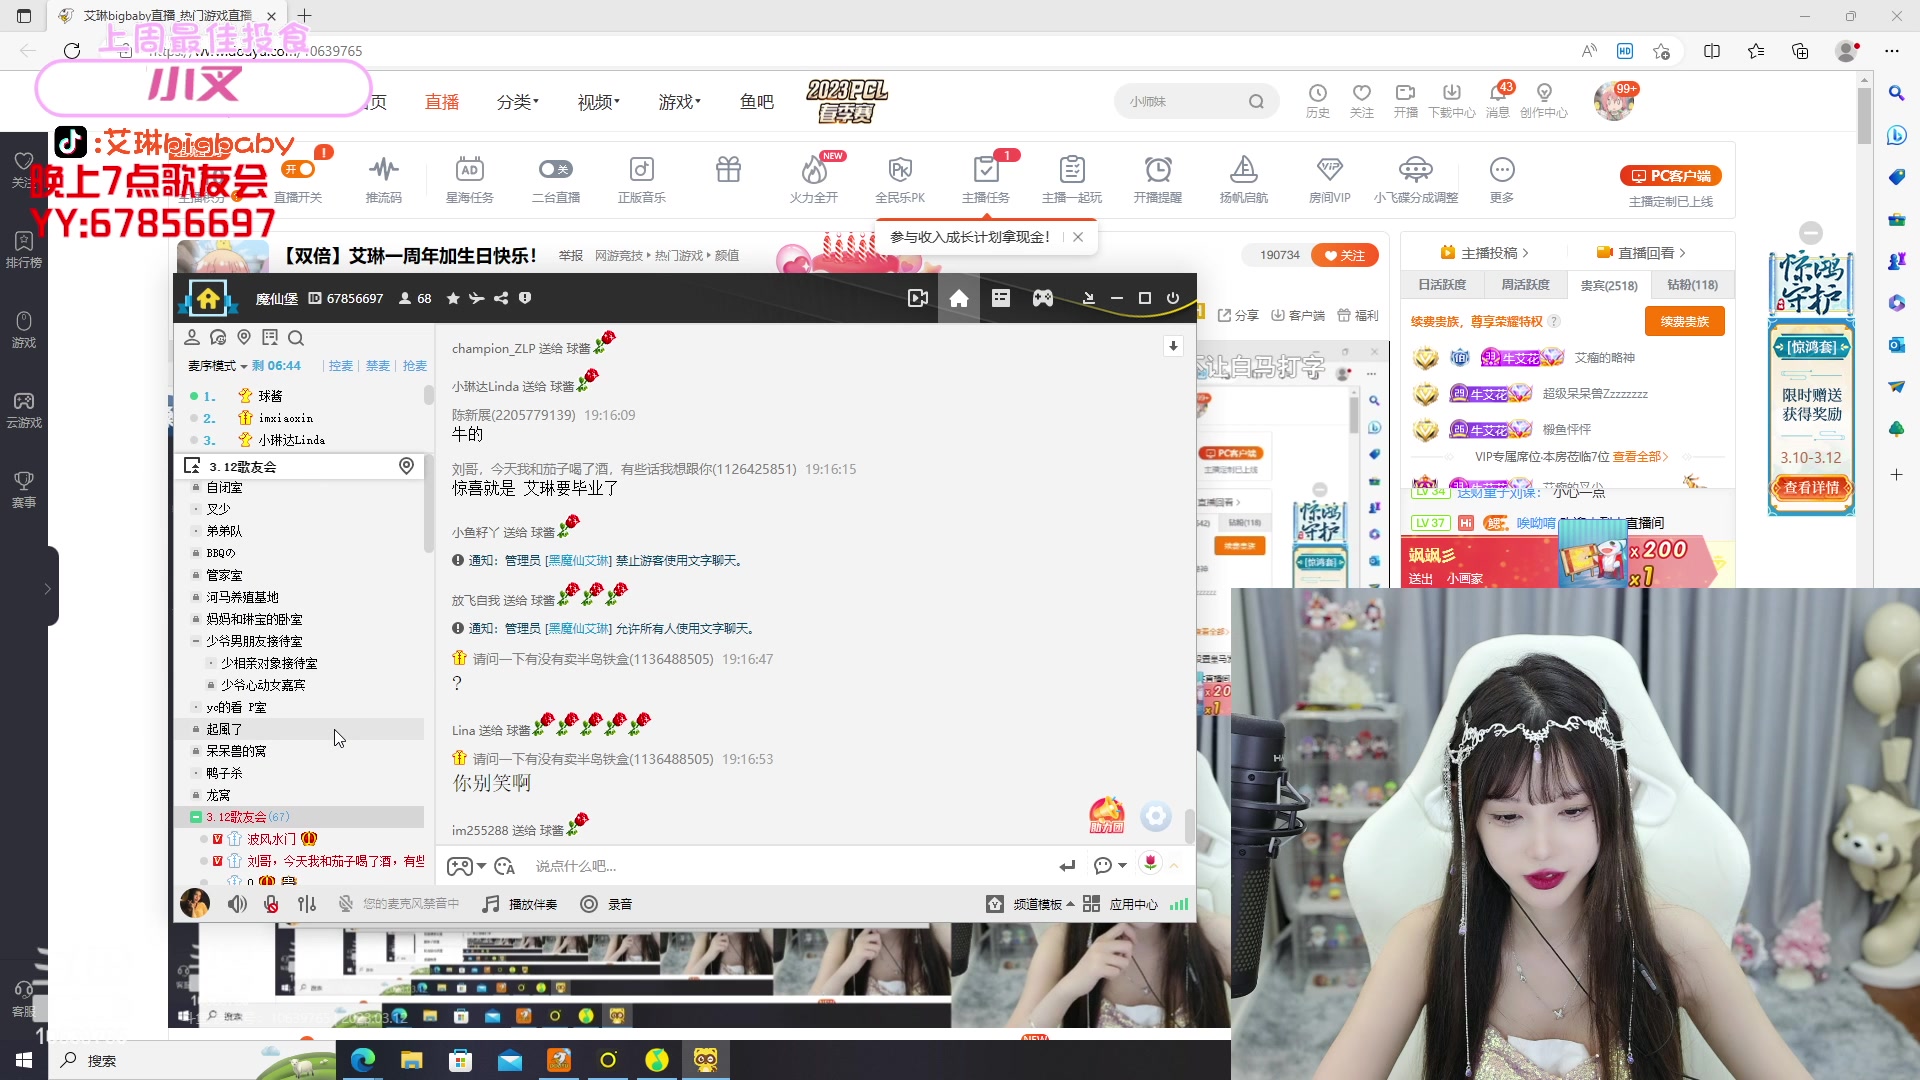Viewport: 1920px width, 1080px height.
Task: Select the home icon in YY top toolbar
Action: 959,298
